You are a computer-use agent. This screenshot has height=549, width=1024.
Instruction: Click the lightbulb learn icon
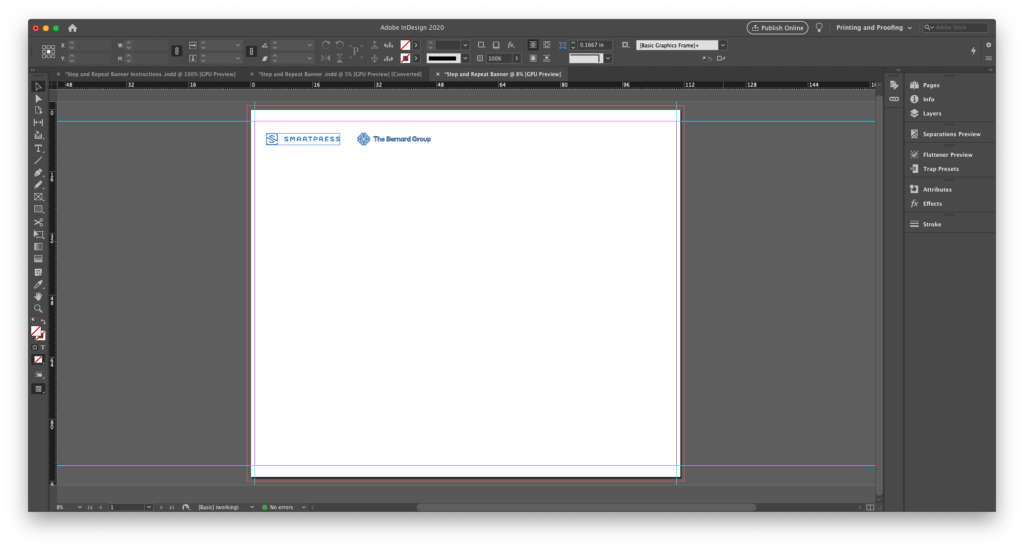(819, 27)
